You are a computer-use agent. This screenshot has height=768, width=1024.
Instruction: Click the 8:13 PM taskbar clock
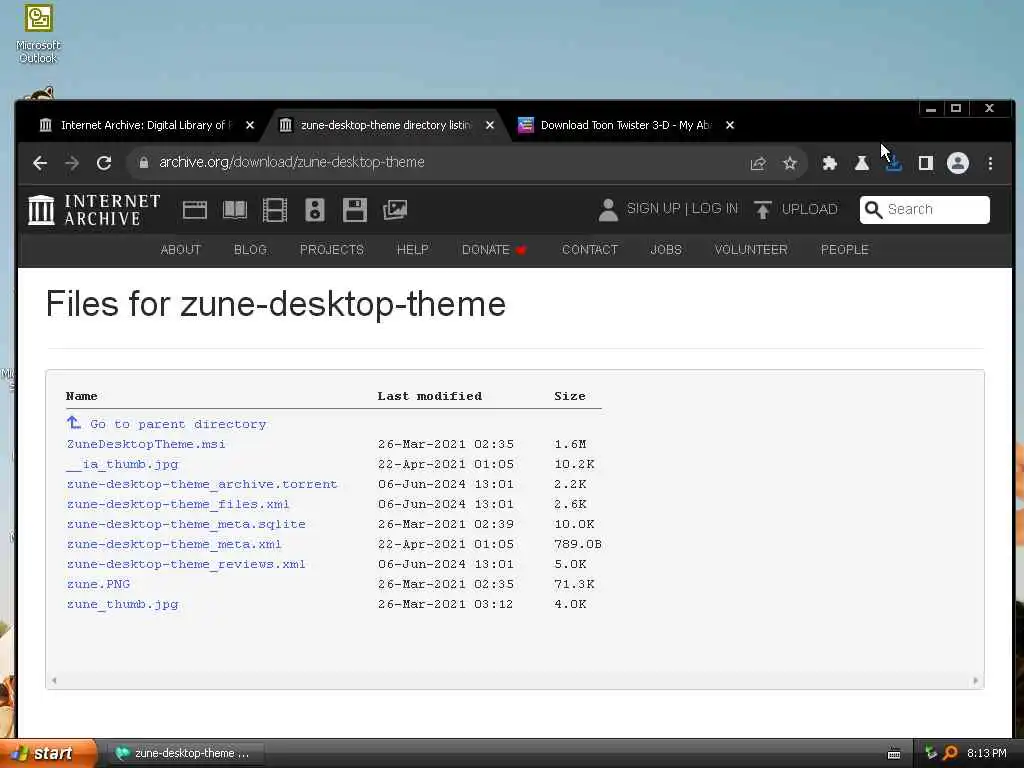pyautogui.click(x=987, y=753)
